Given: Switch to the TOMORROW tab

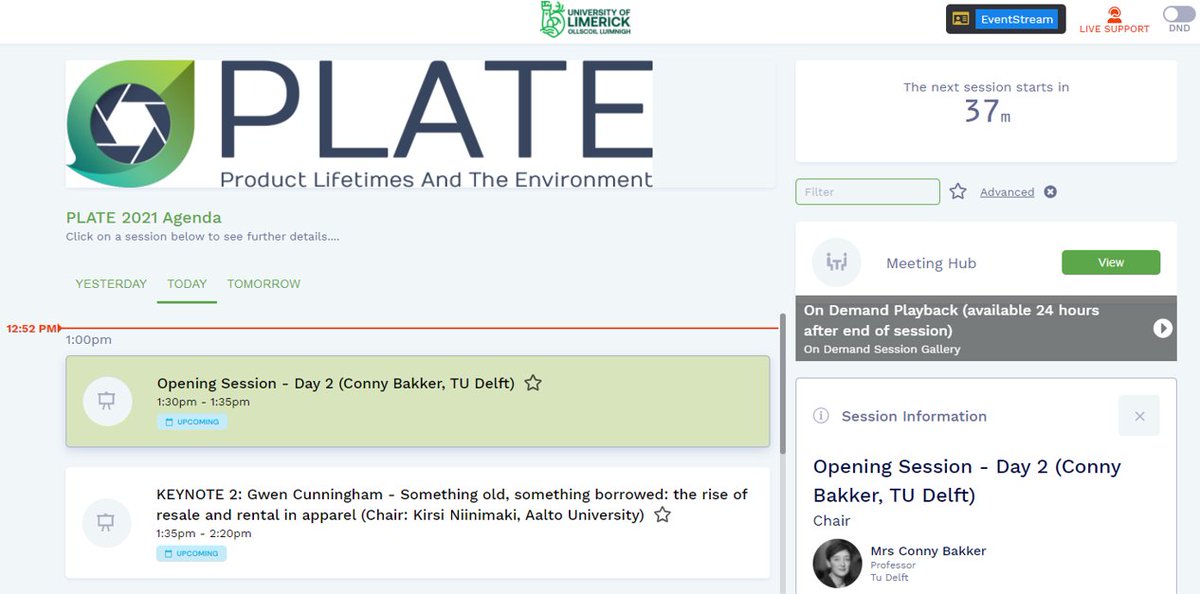Looking at the screenshot, I should [x=264, y=284].
